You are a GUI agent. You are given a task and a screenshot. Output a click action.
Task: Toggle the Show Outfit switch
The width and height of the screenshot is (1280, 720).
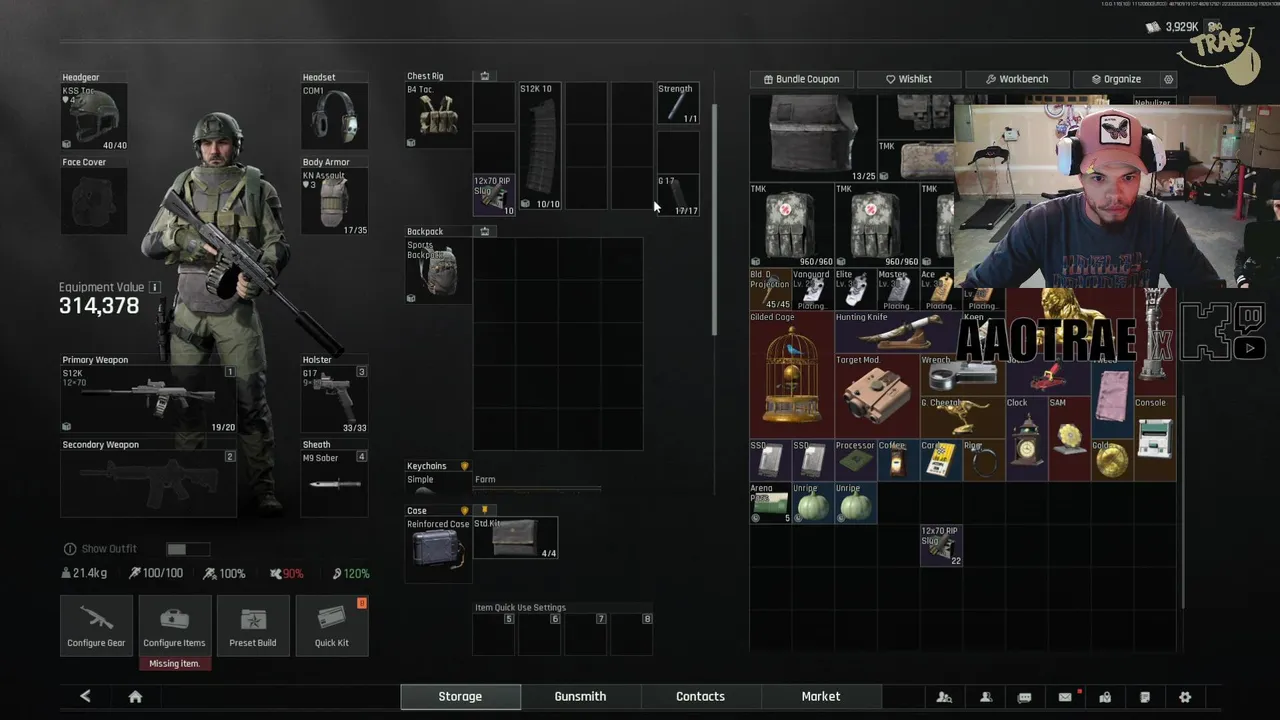[188, 549]
